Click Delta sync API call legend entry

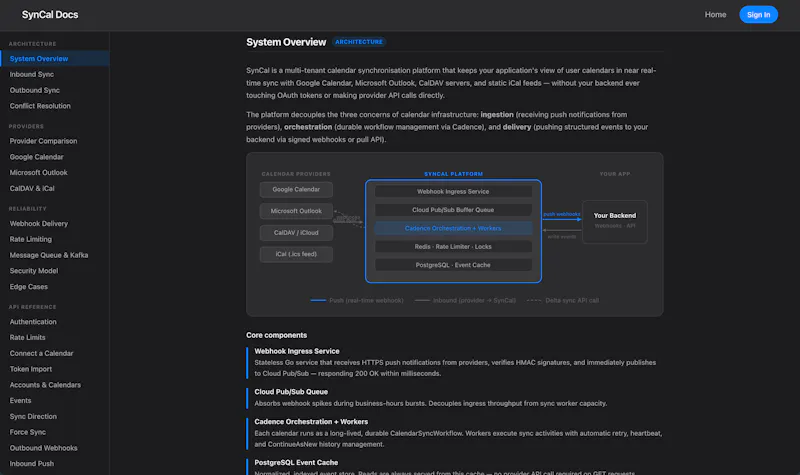[563, 301]
